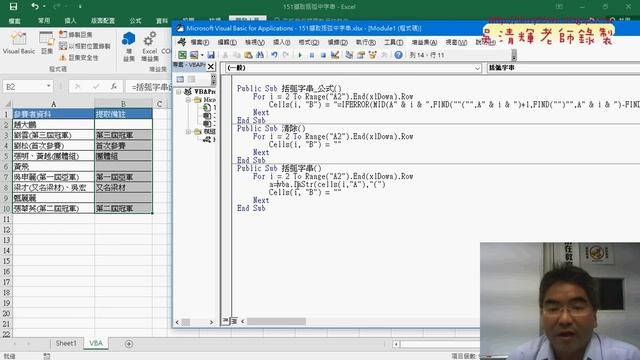
Task: Open Excel File tab (檔案)
Action: pos(15,20)
